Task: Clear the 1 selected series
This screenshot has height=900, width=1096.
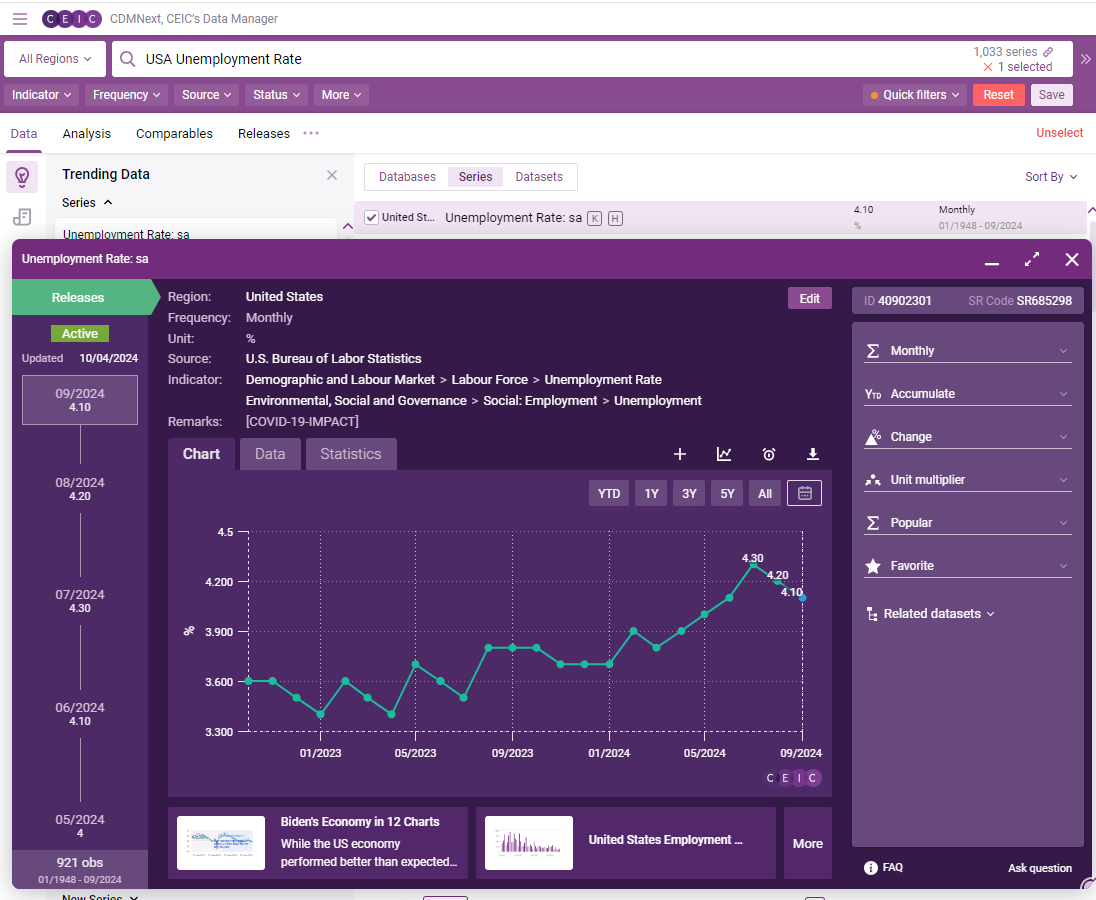Action: coord(988,67)
